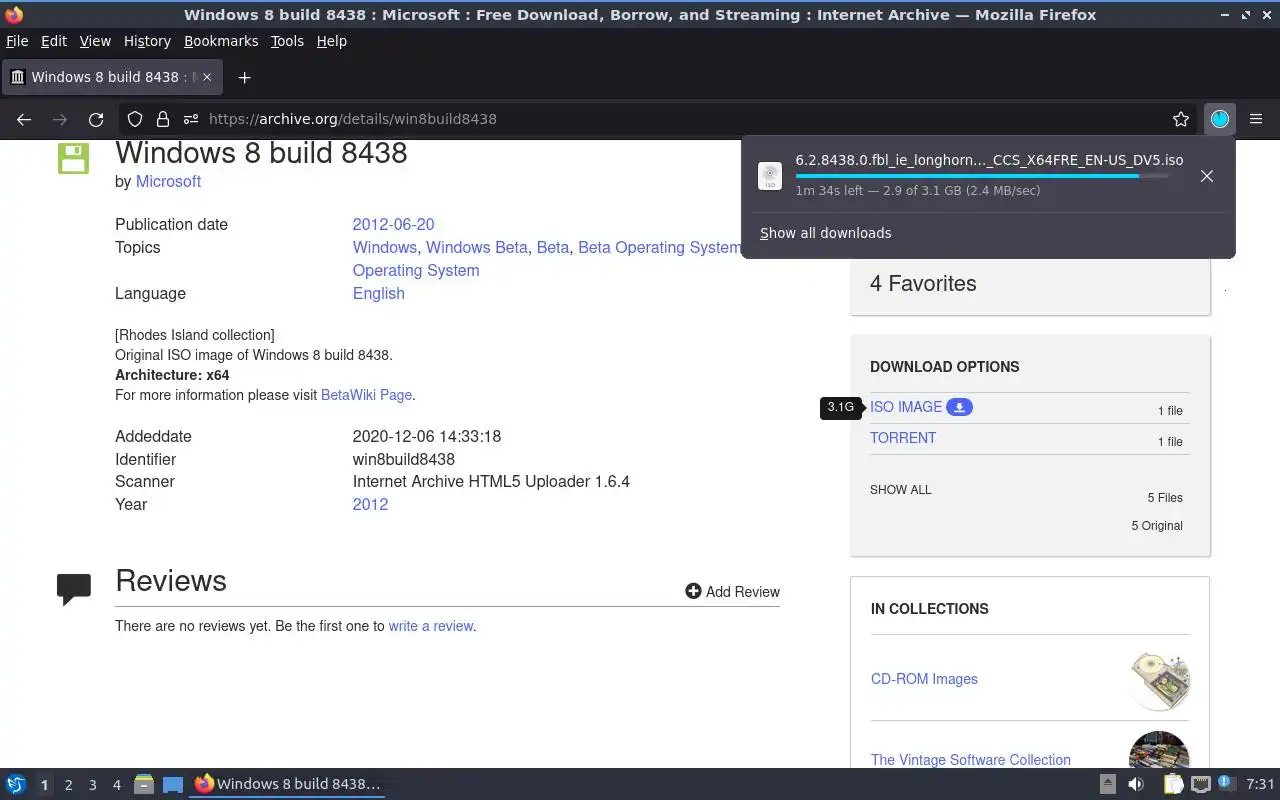
Task: Click the Beta Operating System topic link
Action: 660,247
